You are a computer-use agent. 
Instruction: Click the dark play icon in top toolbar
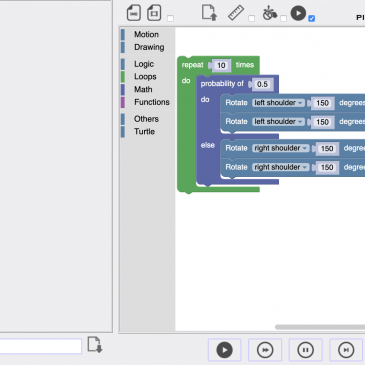[x=298, y=13]
